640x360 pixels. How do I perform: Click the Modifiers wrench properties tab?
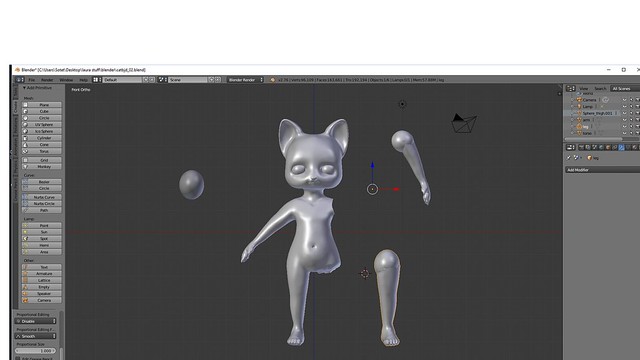[x=621, y=147]
